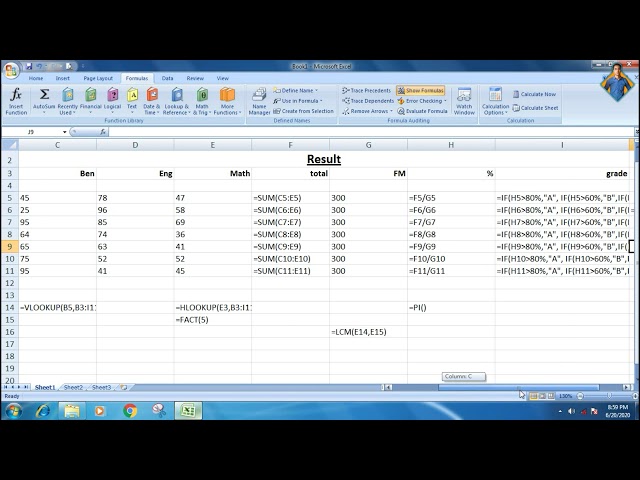
Task: Open Google Chrome from the taskbar
Action: click(x=130, y=411)
